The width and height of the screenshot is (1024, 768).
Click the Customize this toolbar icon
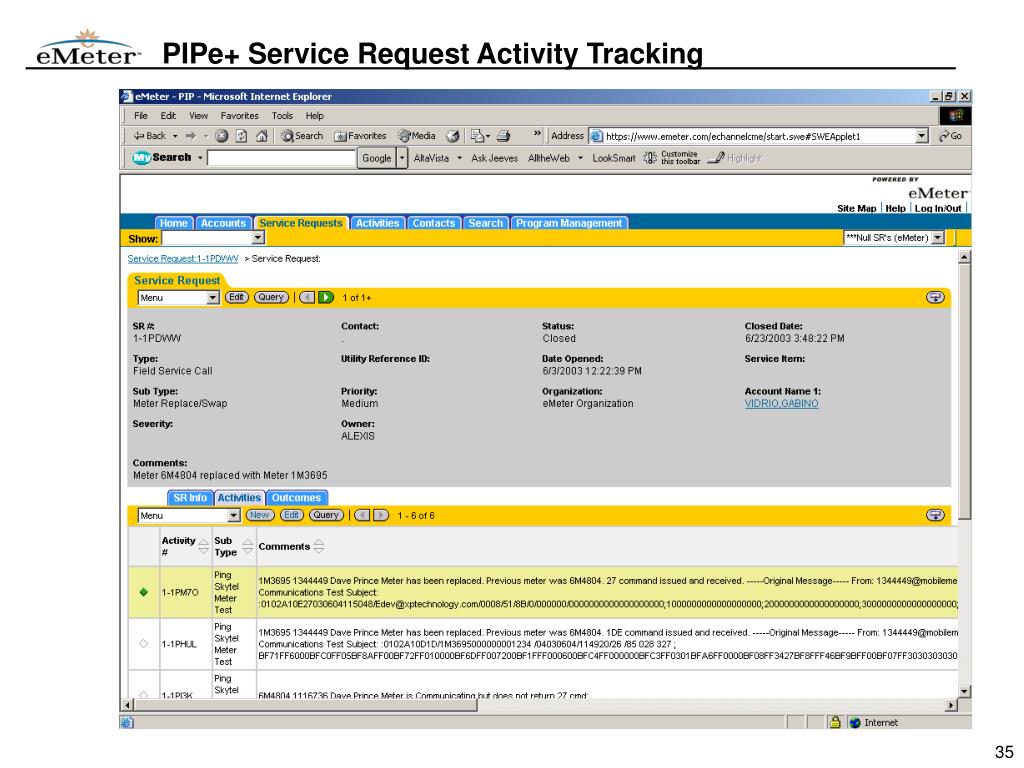(650, 157)
